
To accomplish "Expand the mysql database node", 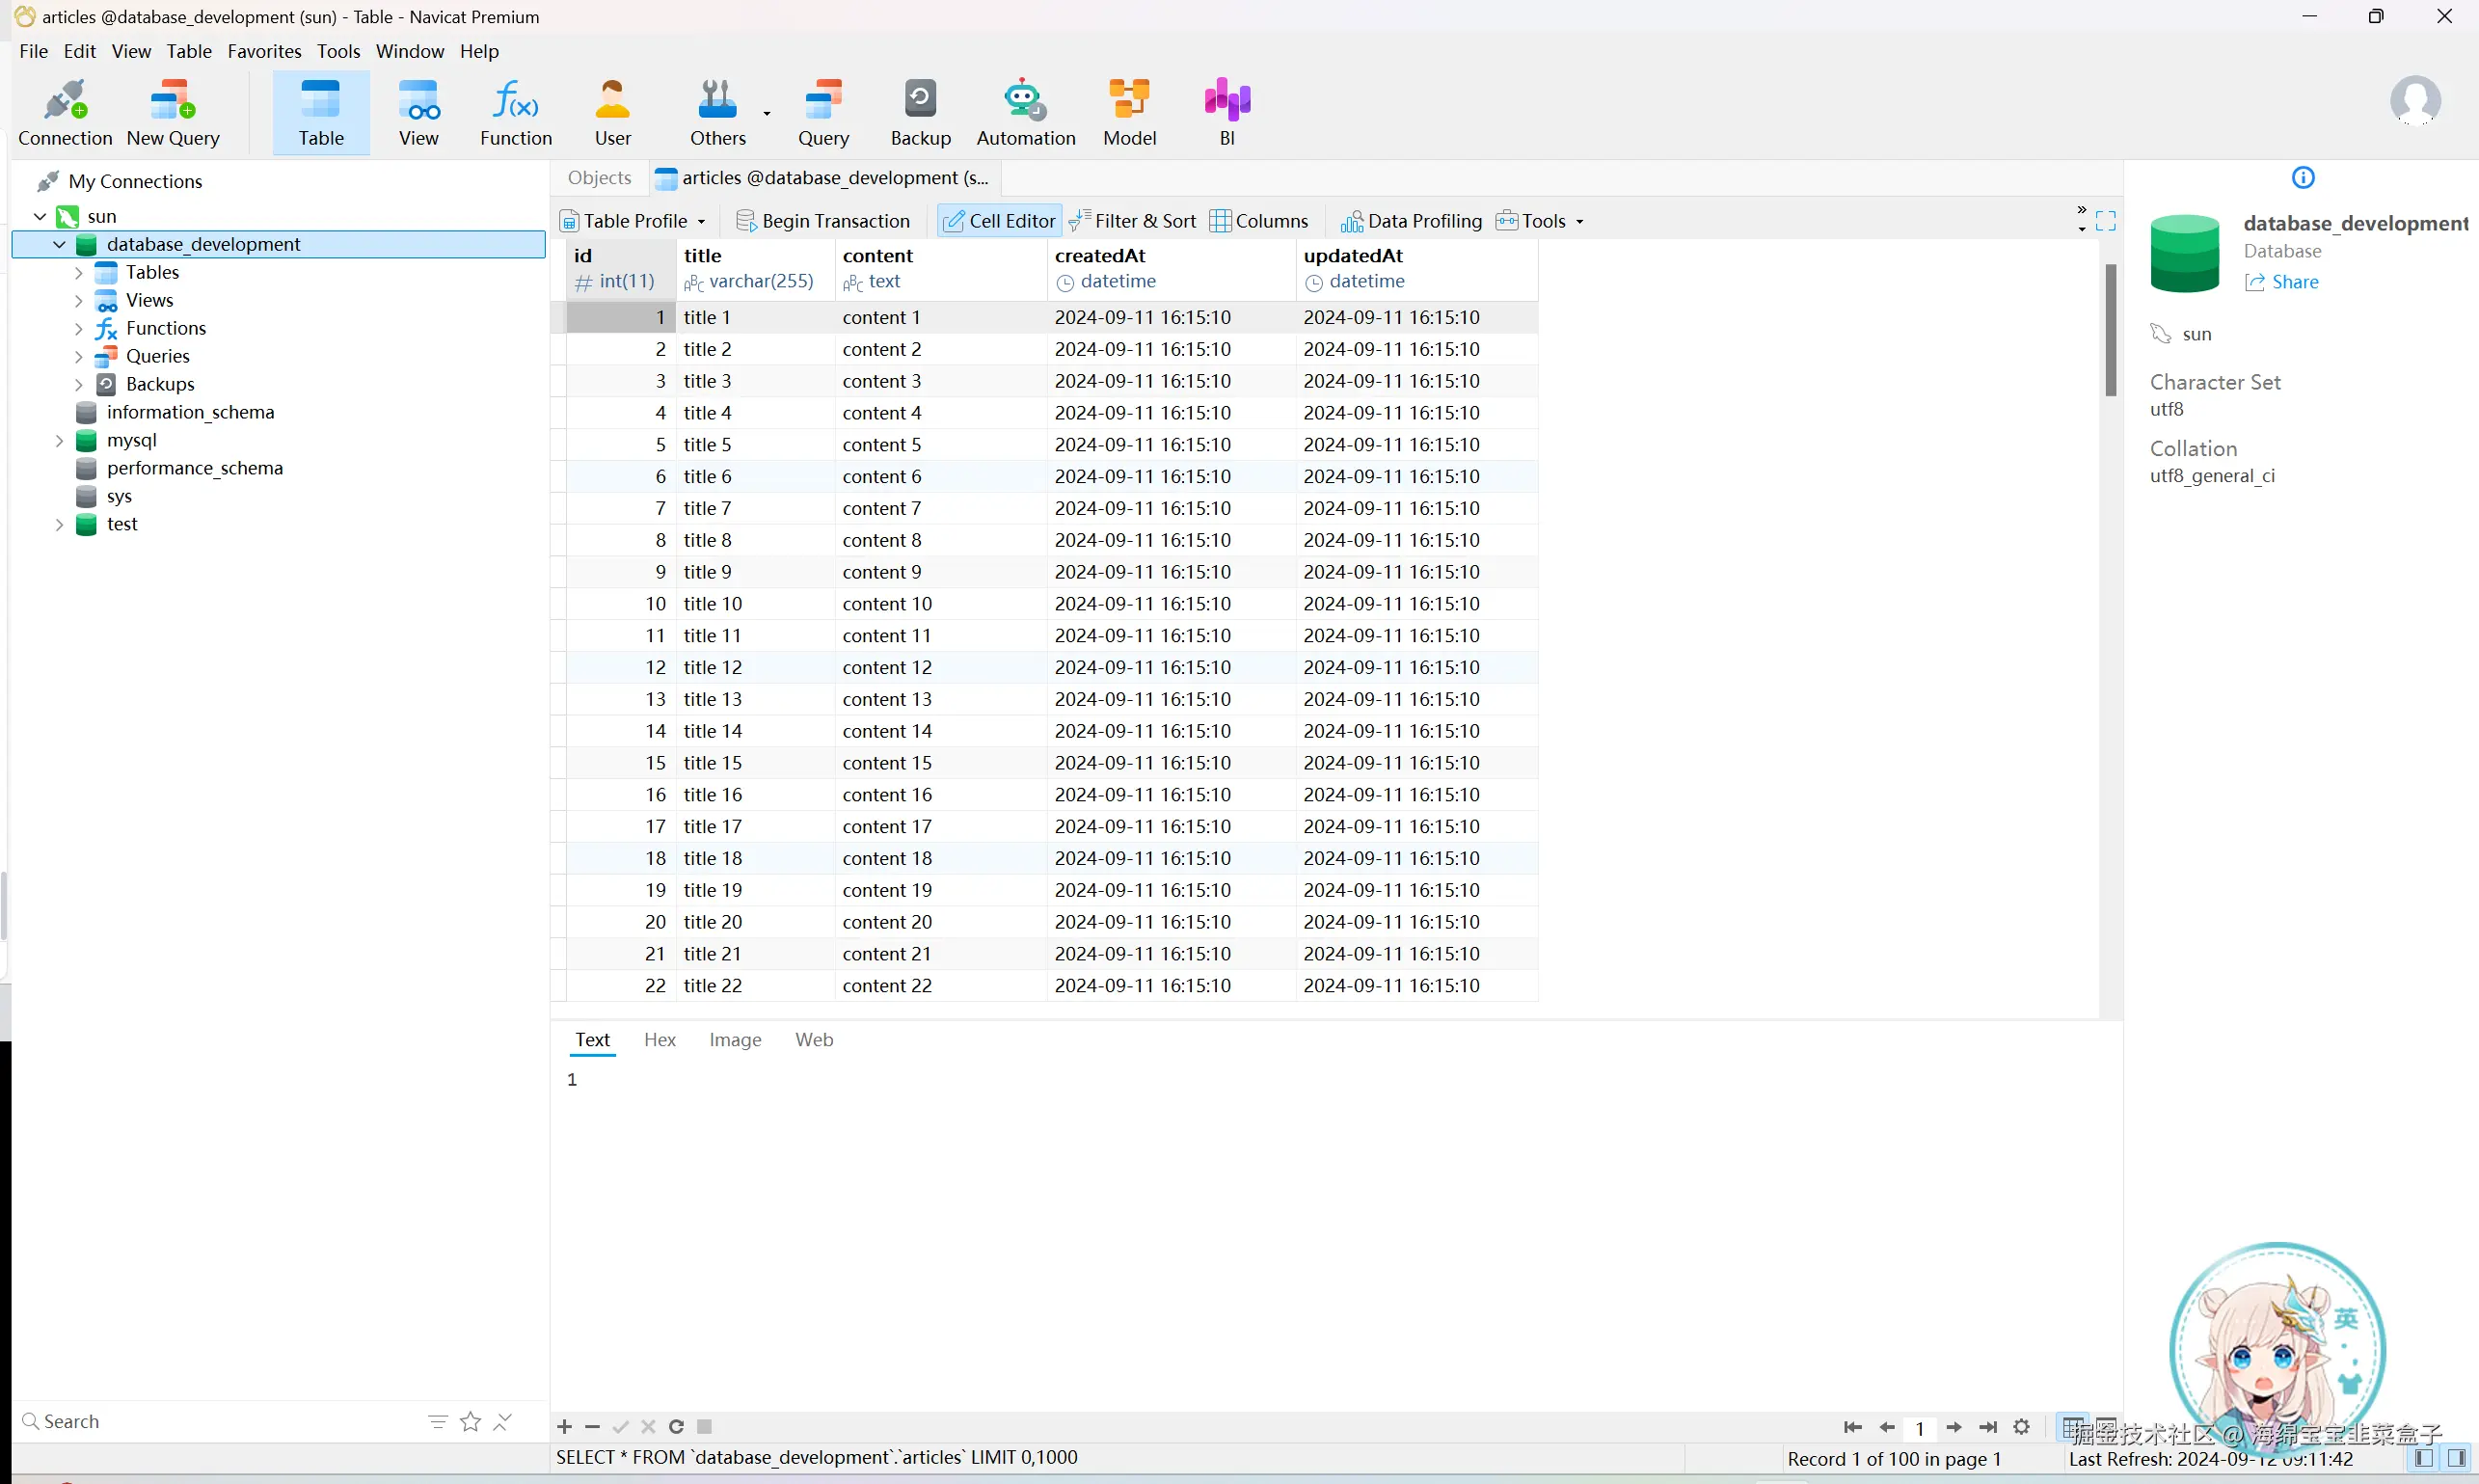I will click(59, 440).
